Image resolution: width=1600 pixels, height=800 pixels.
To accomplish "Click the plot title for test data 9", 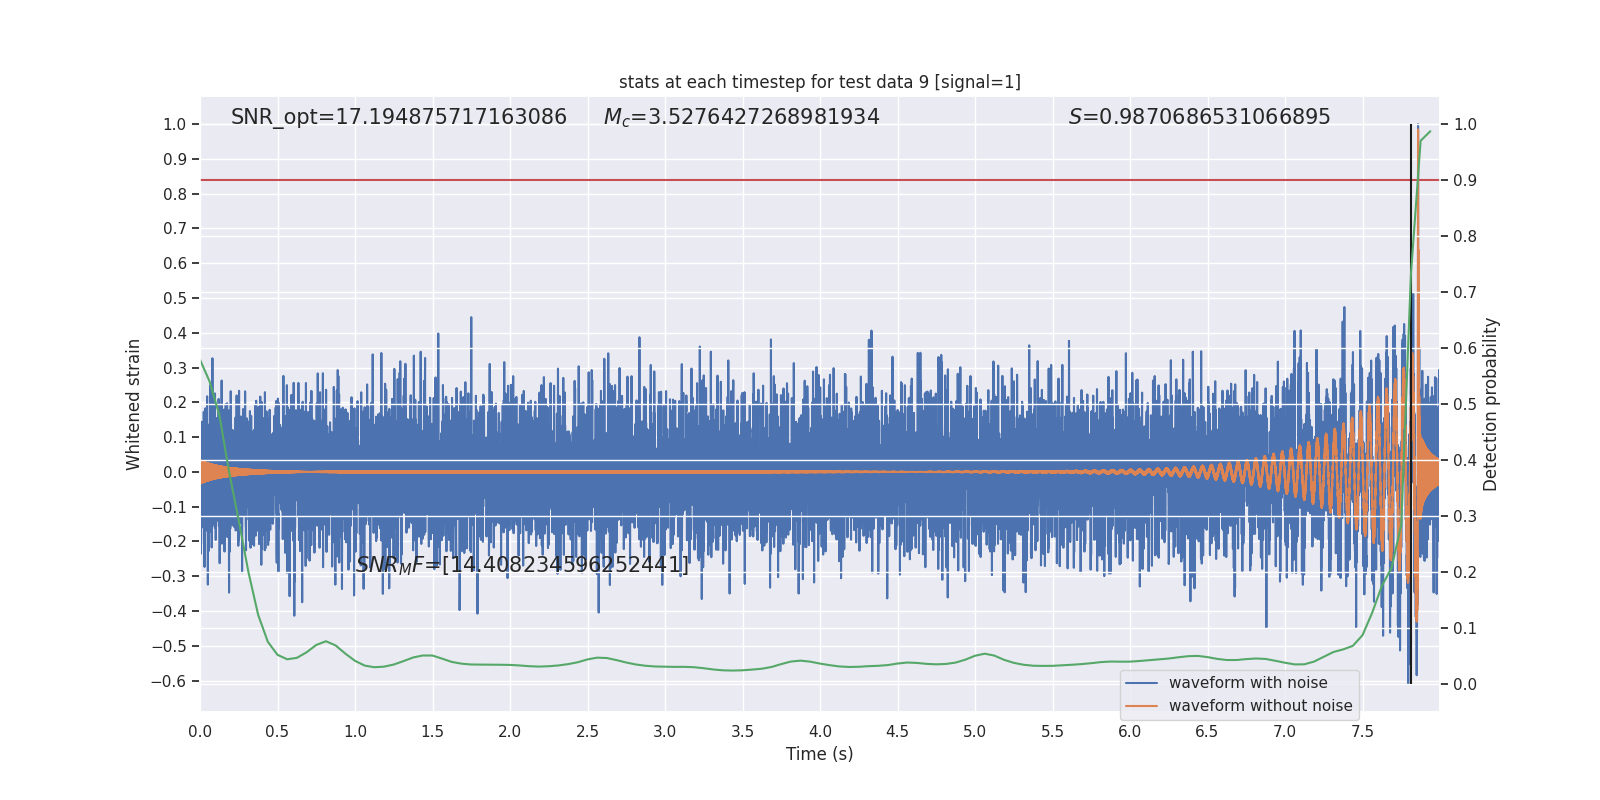I will (819, 82).
